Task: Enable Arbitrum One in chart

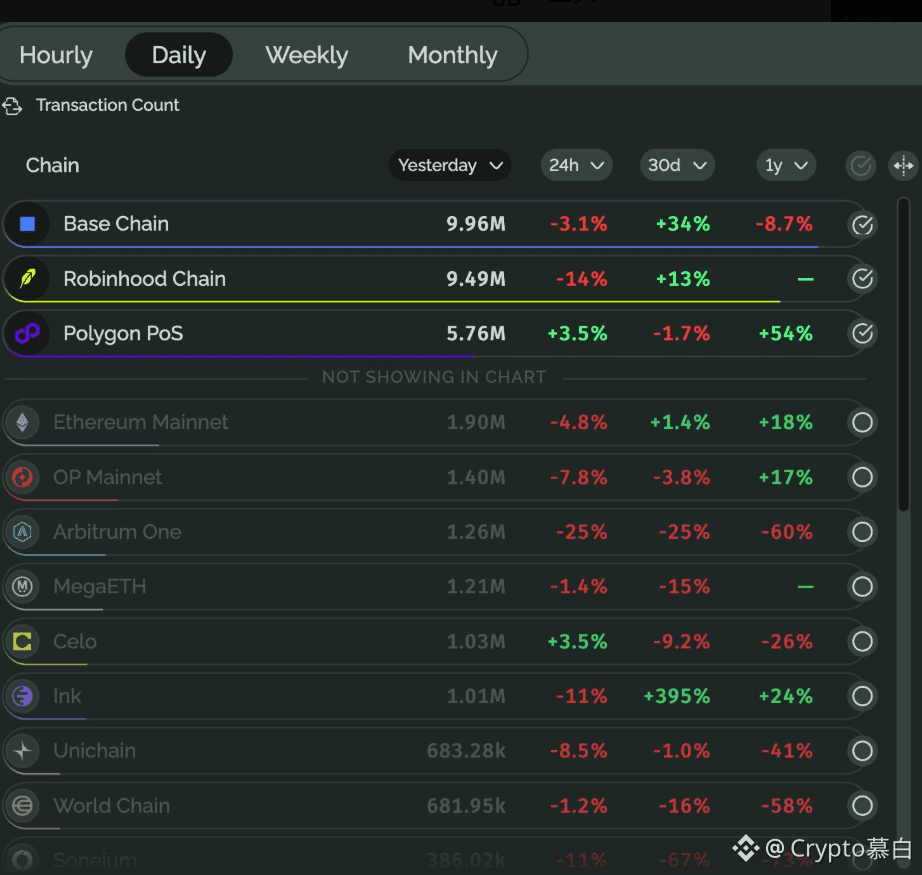Action: tap(862, 532)
